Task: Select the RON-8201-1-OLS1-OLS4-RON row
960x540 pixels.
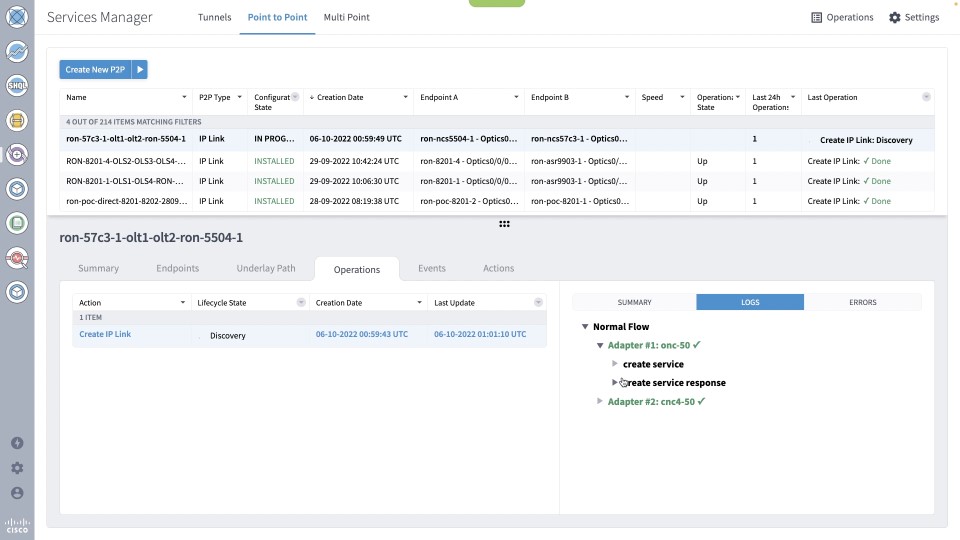Action: [497, 181]
